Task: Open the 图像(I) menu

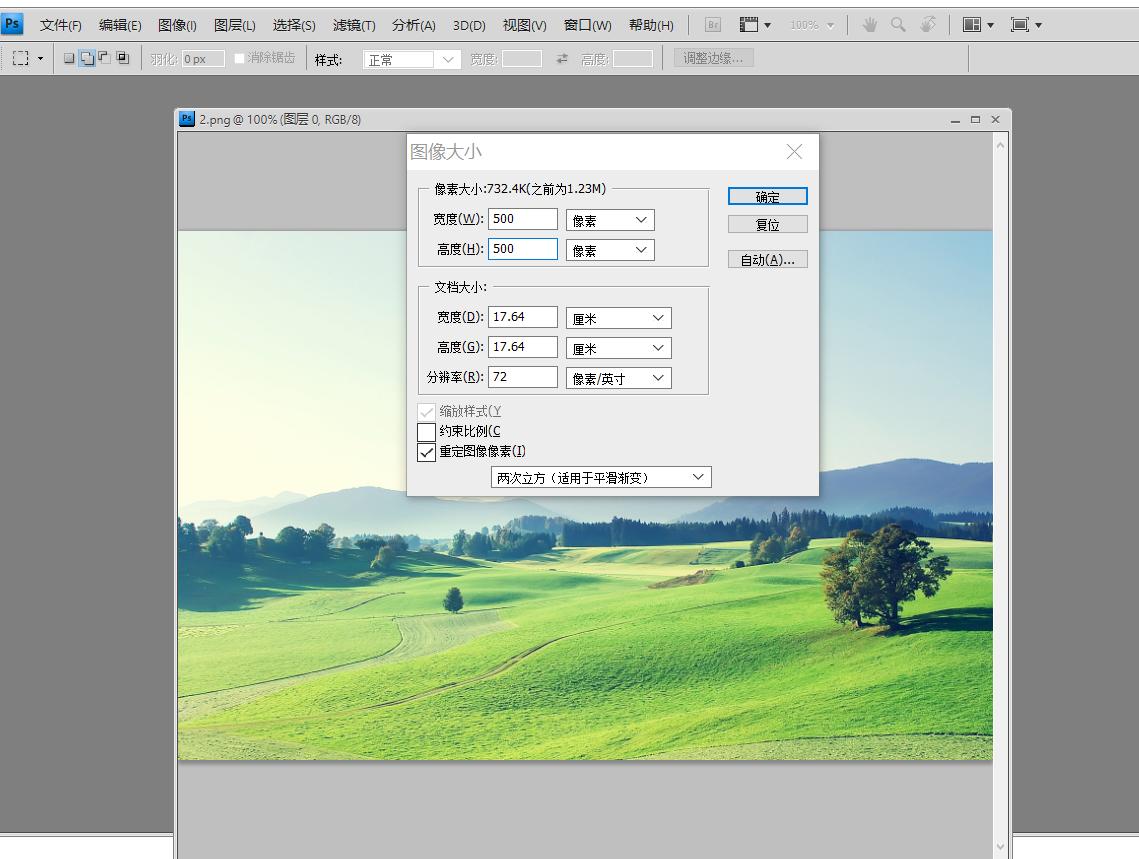Action: 177,25
